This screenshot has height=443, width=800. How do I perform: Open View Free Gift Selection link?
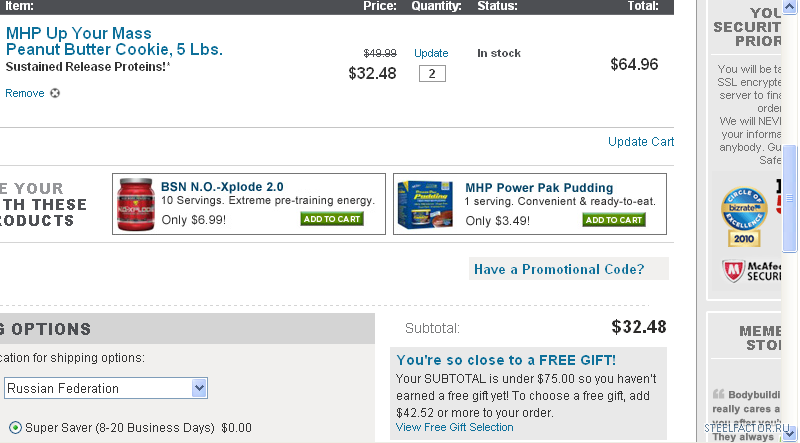tap(454, 427)
